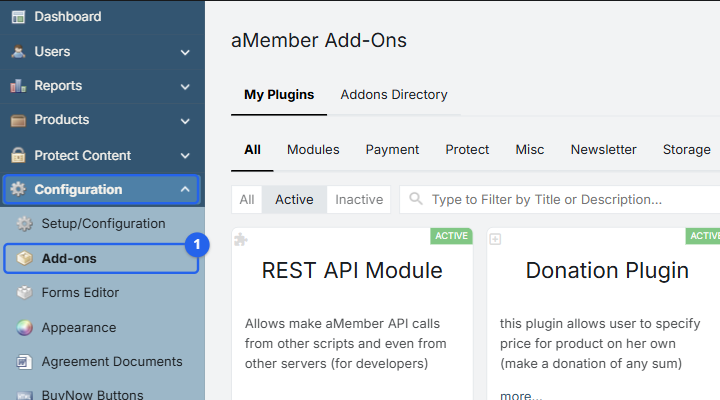Filter plugins to Active only

294,199
